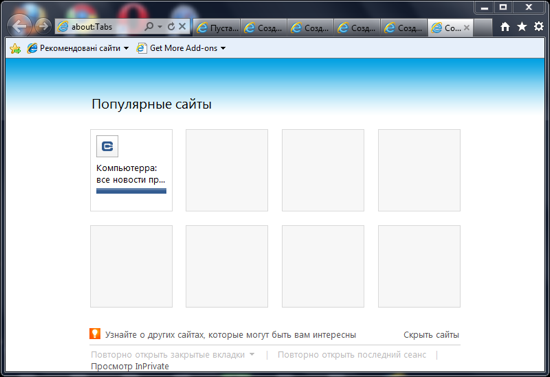The width and height of the screenshot is (550, 377).
Task: Open 'Get More Add-ons' favorites item
Action: (177, 48)
